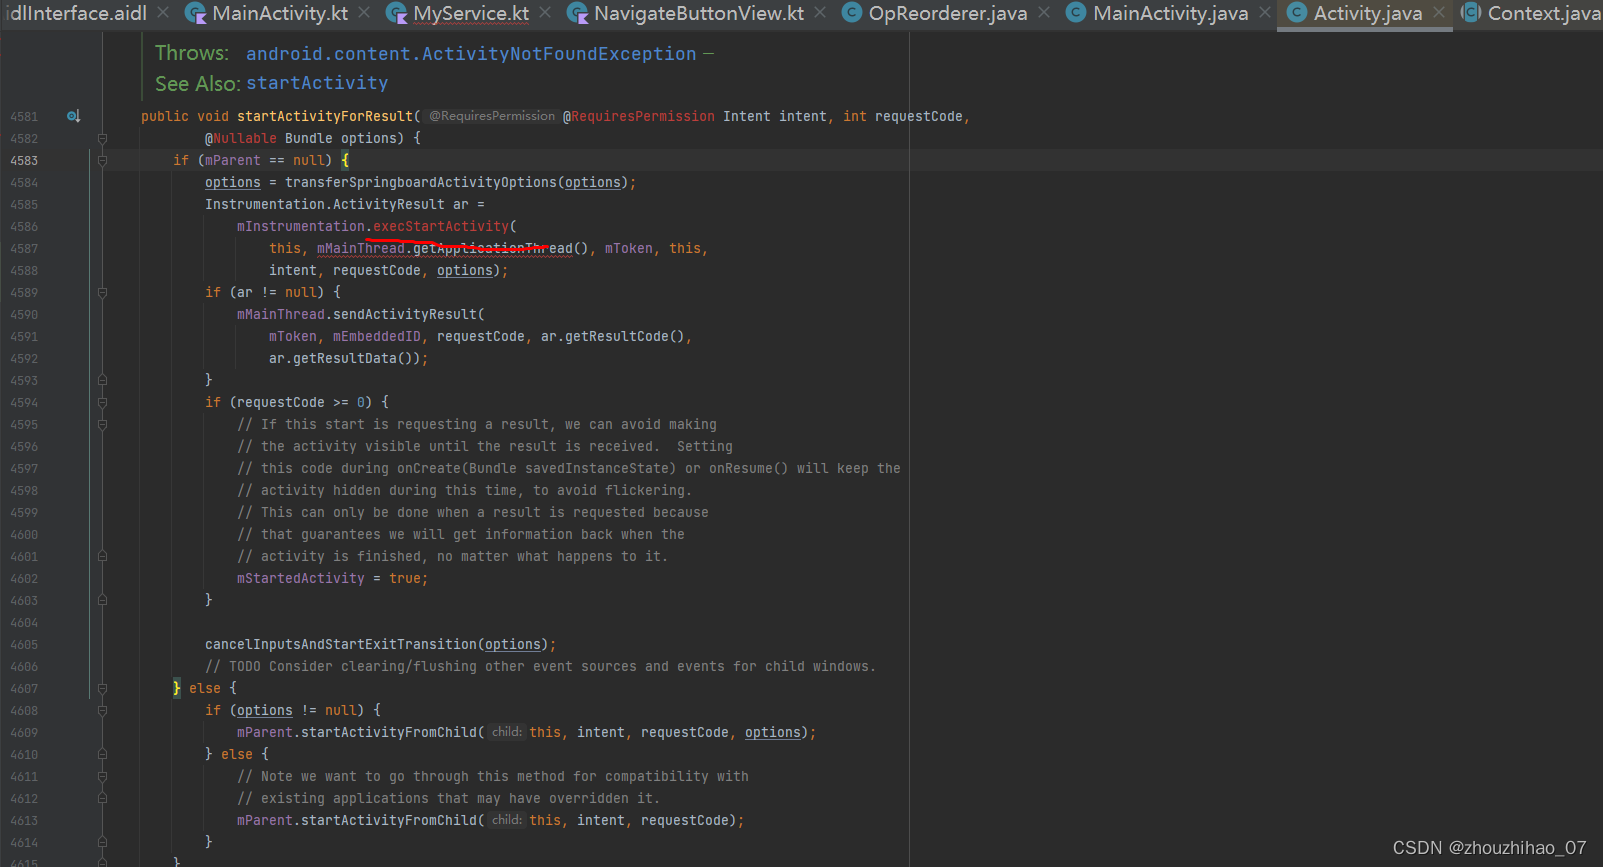Click the Throws: label in documentation
The width and height of the screenshot is (1603, 867).
tap(192, 53)
